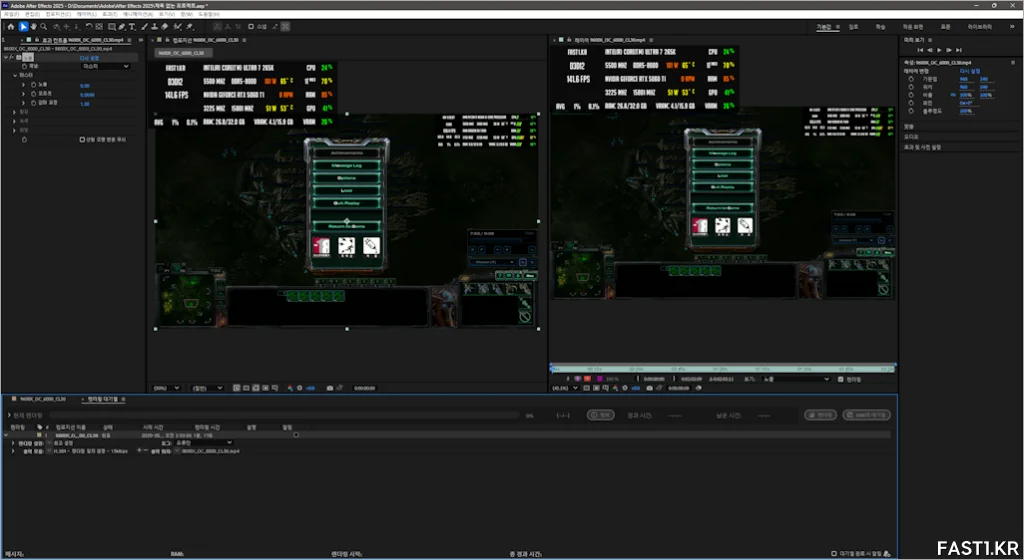Select the Clone Stamp tool

tap(154, 27)
